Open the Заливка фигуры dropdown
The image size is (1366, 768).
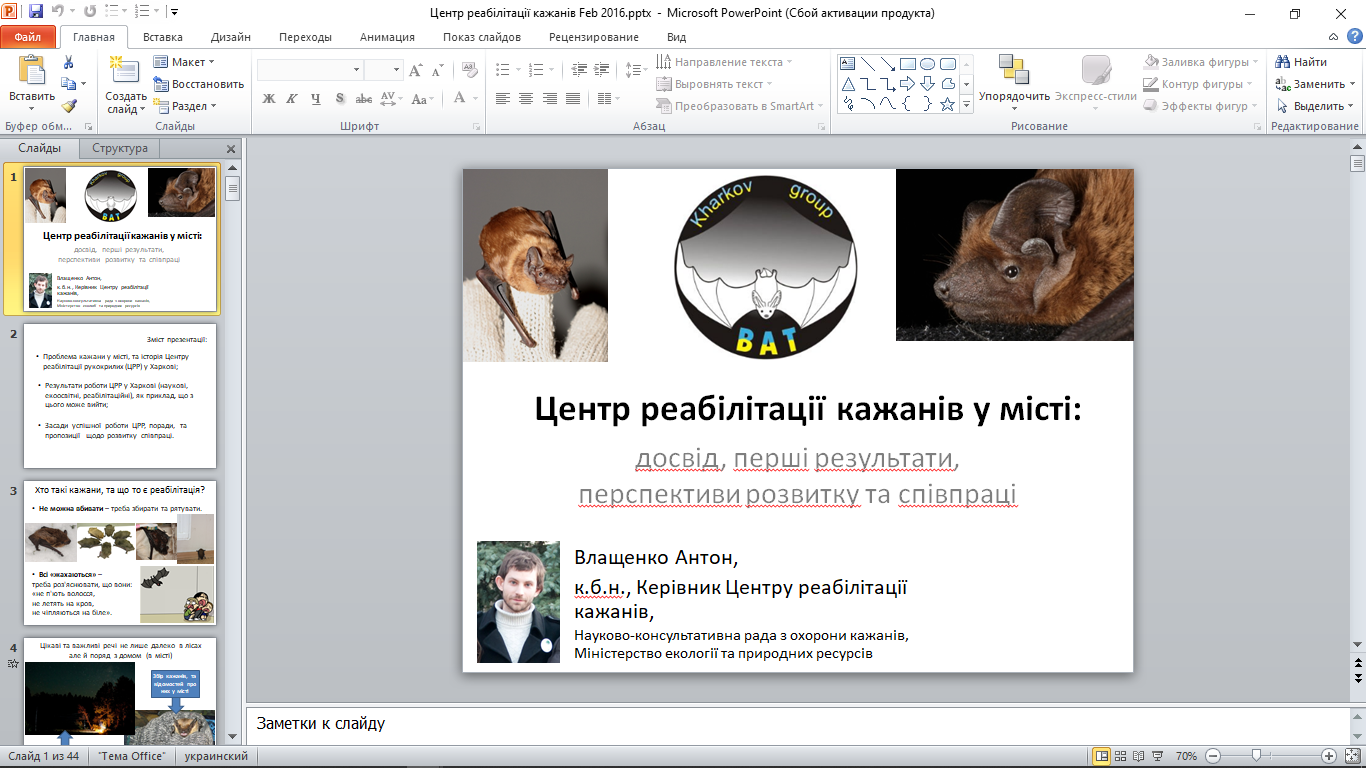pos(1202,62)
